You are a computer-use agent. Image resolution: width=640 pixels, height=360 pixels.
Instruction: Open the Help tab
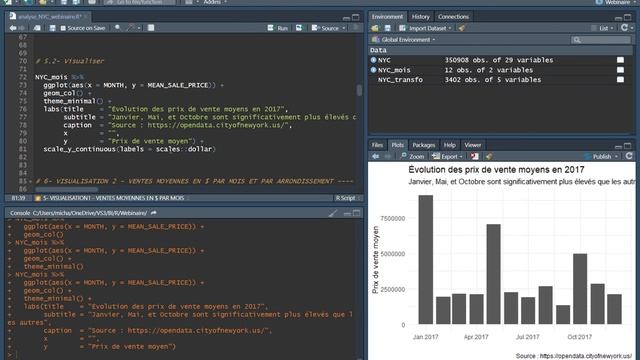pos(449,145)
